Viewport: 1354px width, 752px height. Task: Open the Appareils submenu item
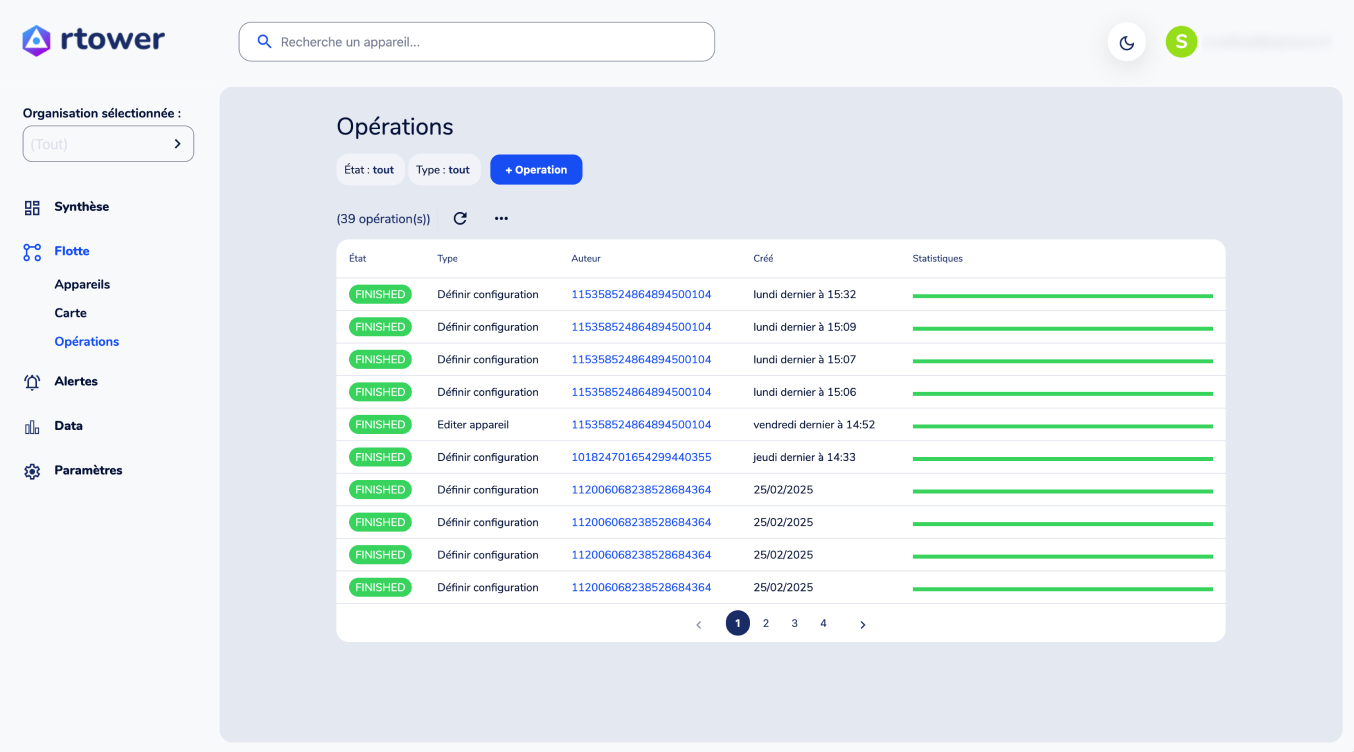tap(82, 284)
